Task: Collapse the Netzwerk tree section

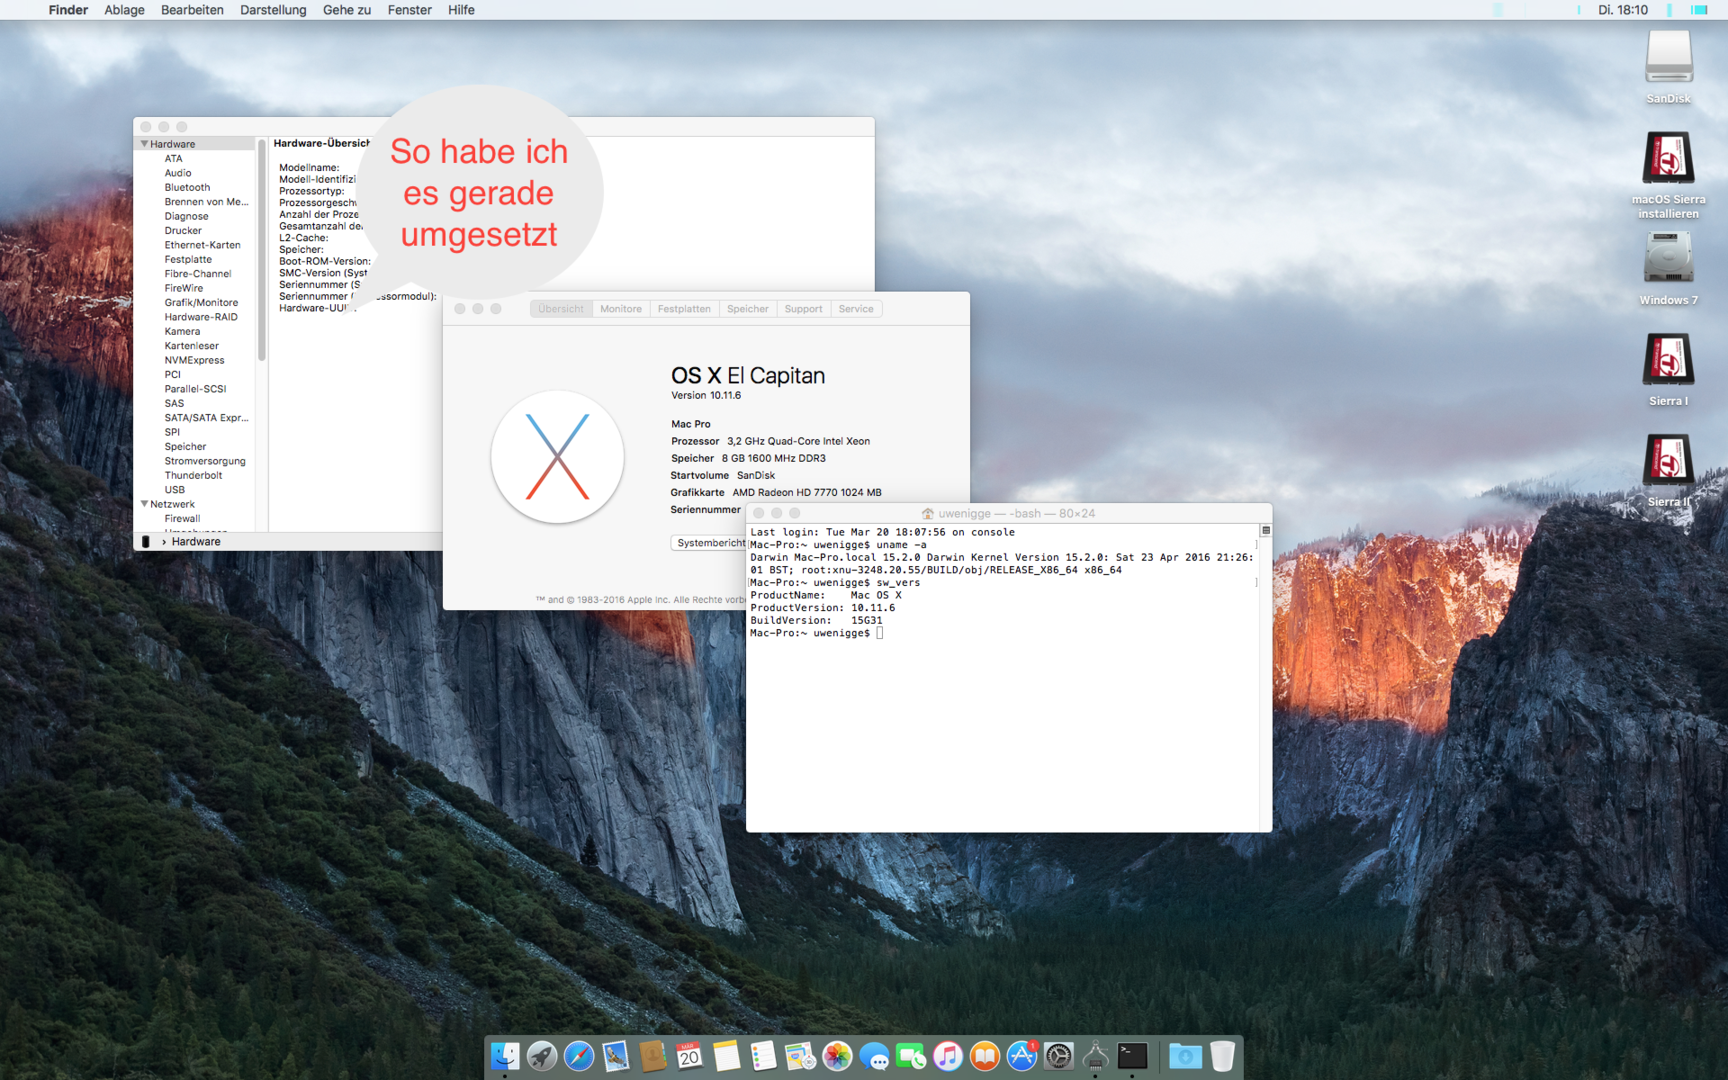Action: tap(144, 504)
